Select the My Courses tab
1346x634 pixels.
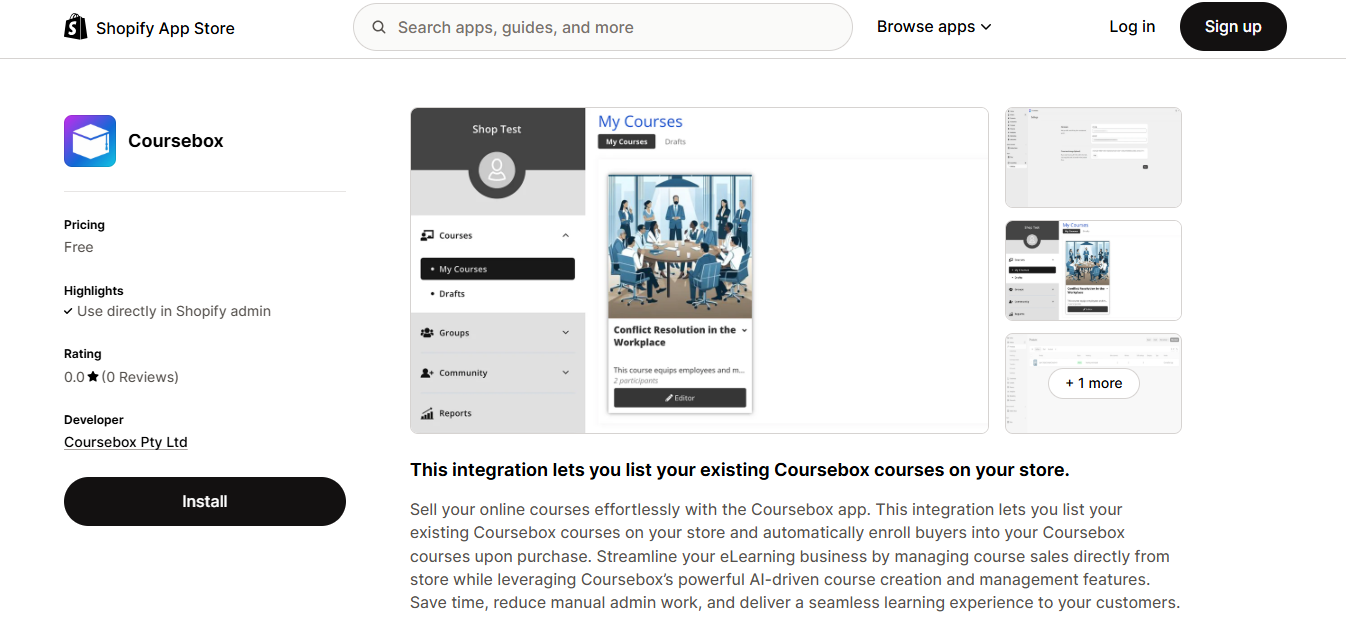click(x=626, y=142)
